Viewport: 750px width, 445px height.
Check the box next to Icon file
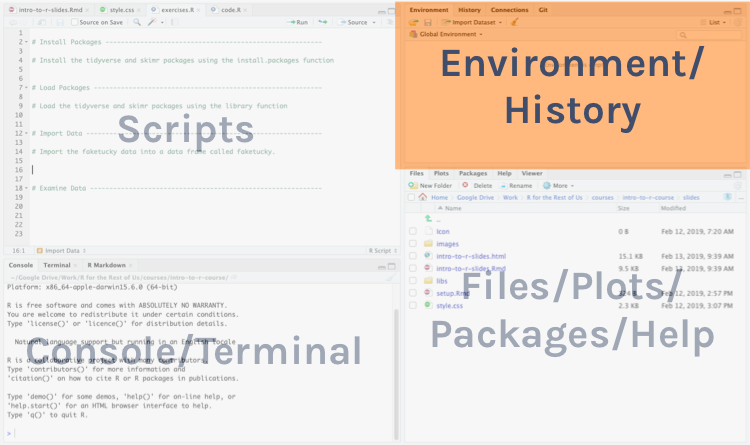point(413,231)
